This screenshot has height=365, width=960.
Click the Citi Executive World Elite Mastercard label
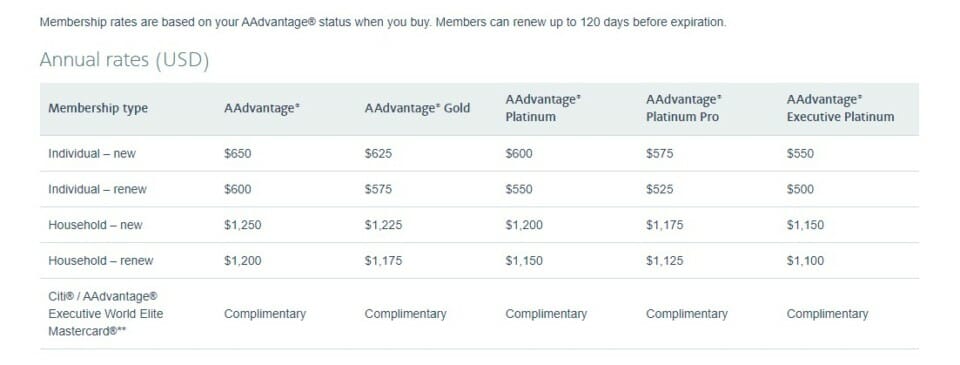point(106,314)
